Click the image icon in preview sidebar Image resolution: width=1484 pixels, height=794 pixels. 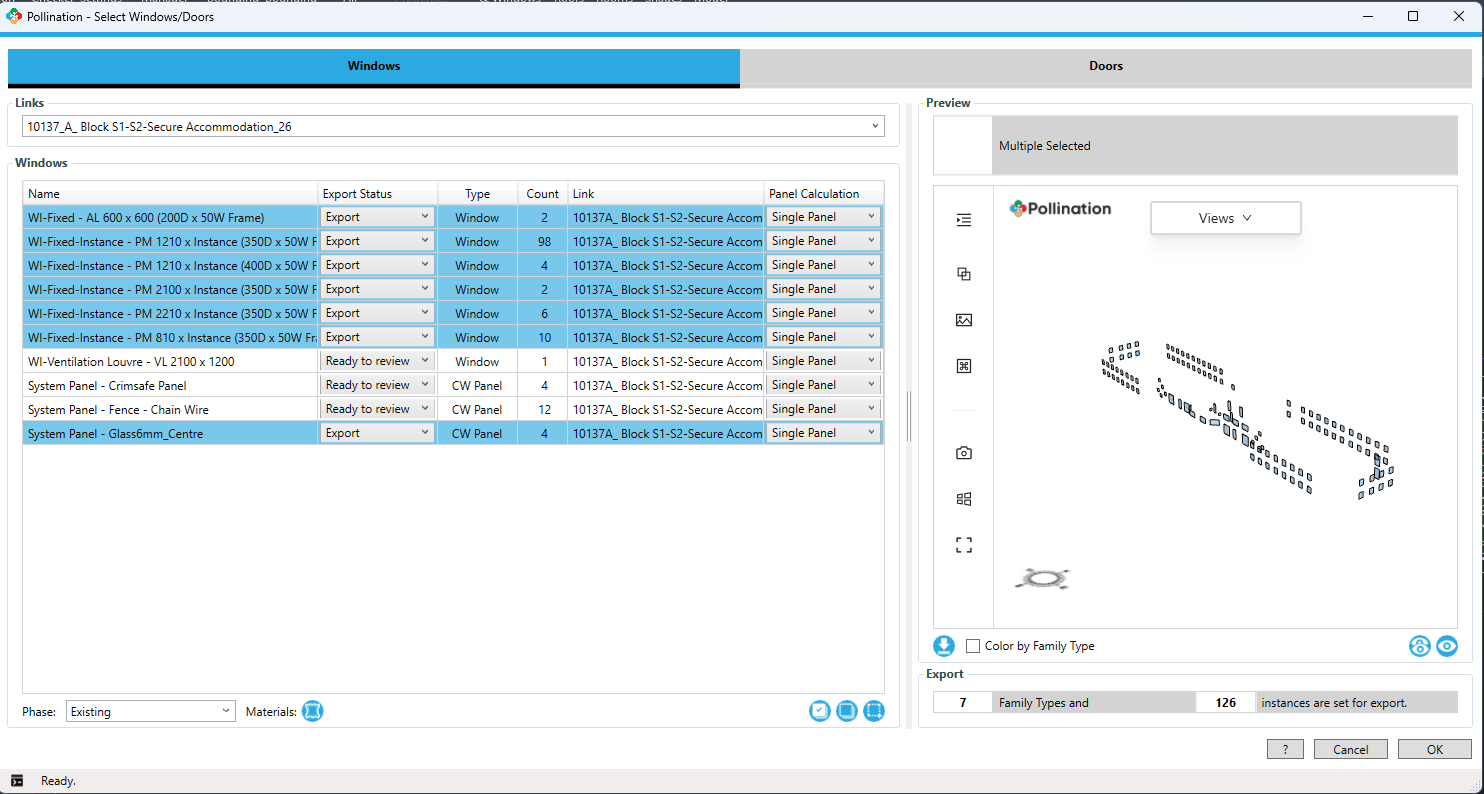tap(964, 320)
